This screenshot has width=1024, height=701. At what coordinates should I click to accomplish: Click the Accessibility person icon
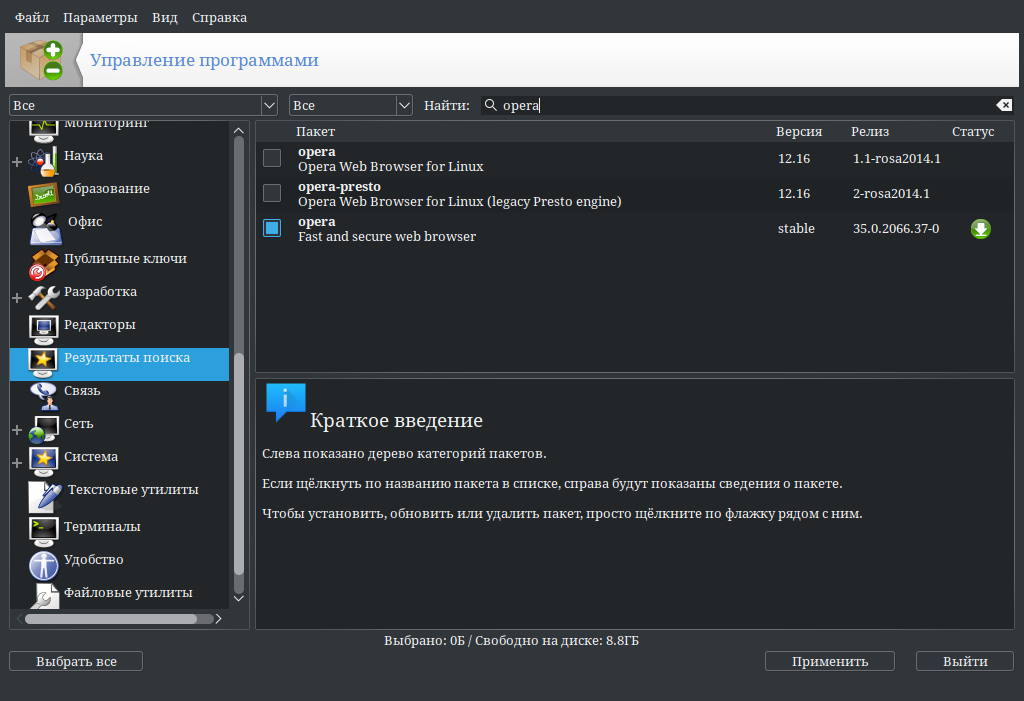(44, 565)
